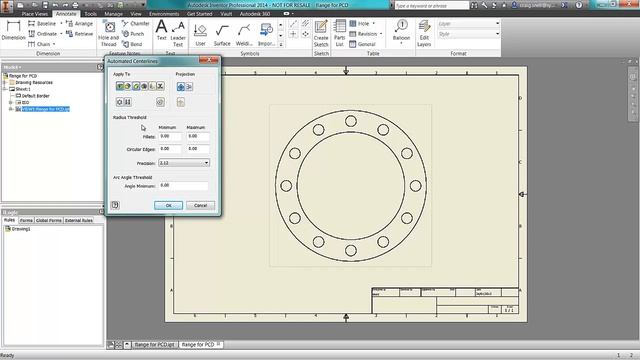The image size is (640, 360).
Task: Confirm with OK in Automated Centerlines
Action: point(169,205)
